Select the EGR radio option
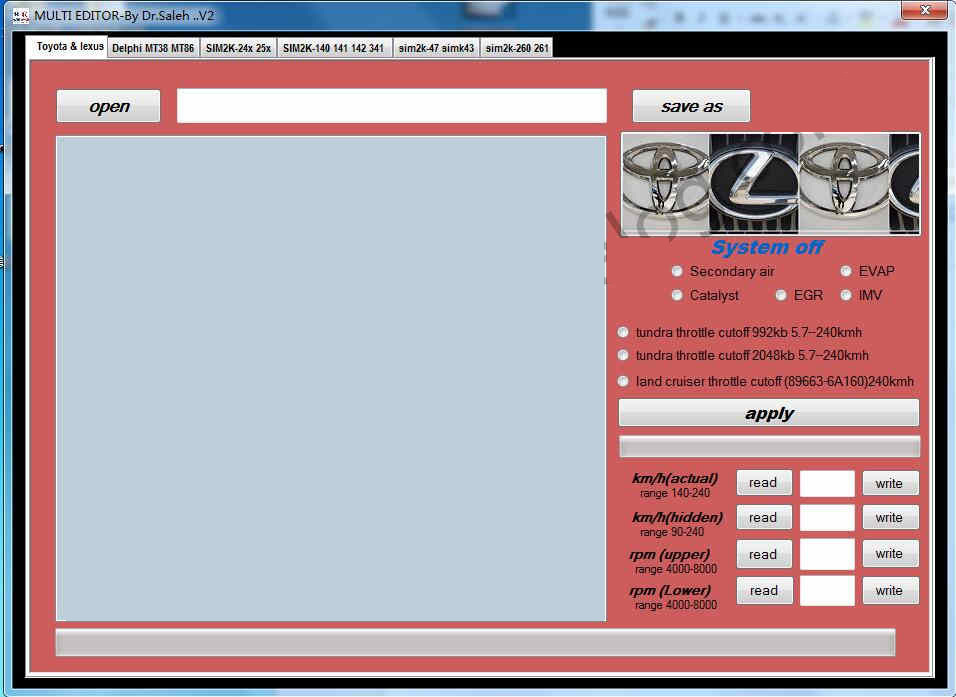This screenshot has width=956, height=697. click(799, 296)
